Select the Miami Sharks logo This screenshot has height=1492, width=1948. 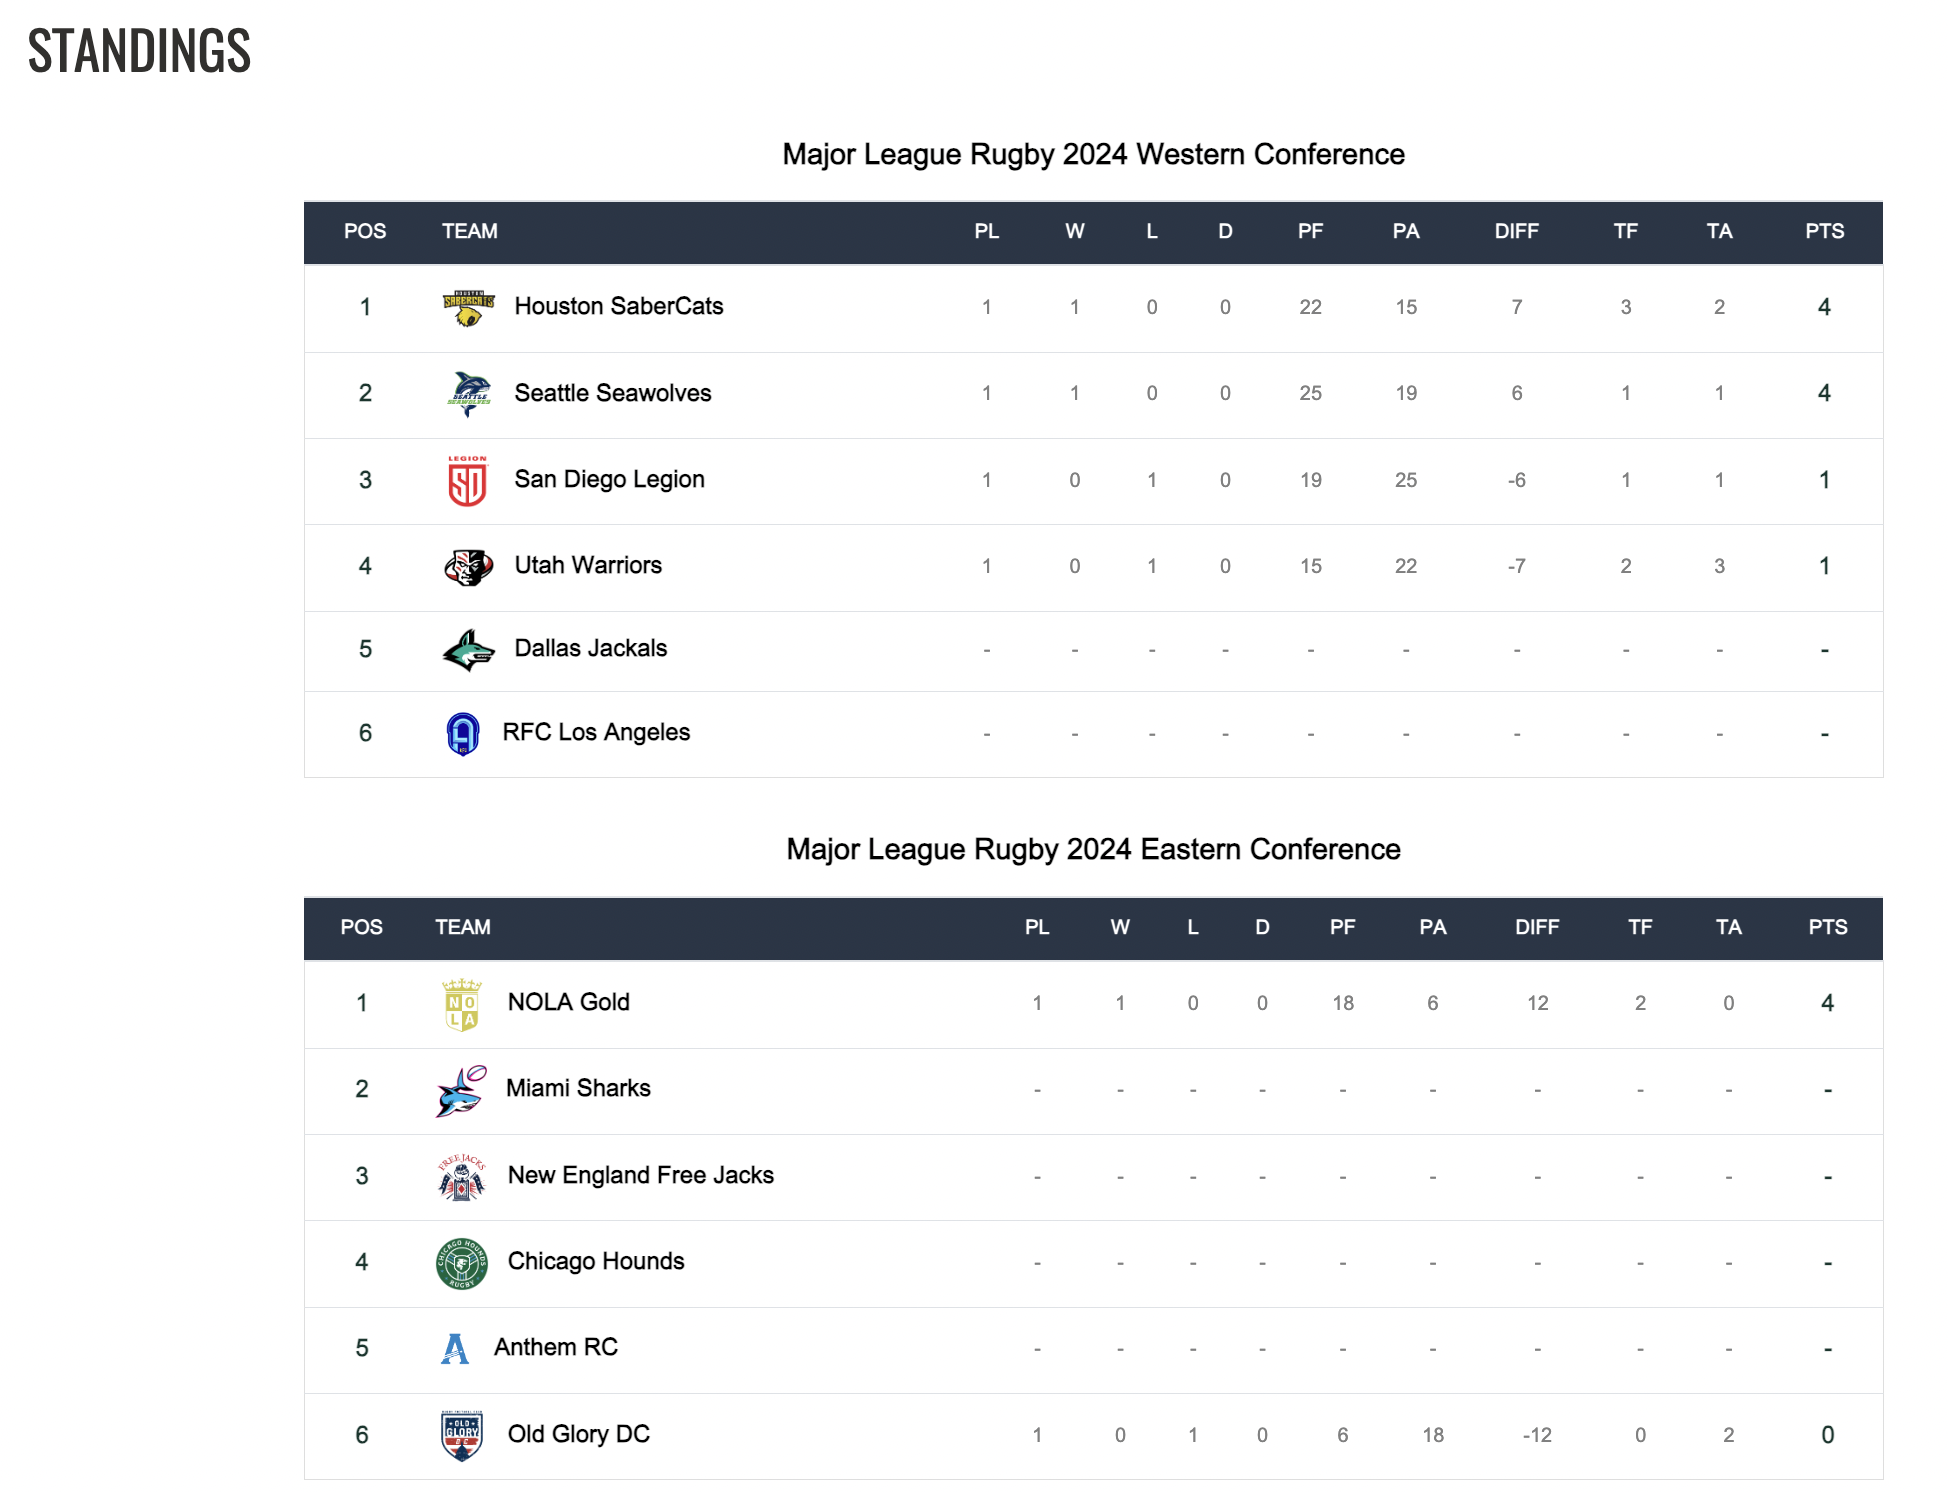tap(461, 1090)
